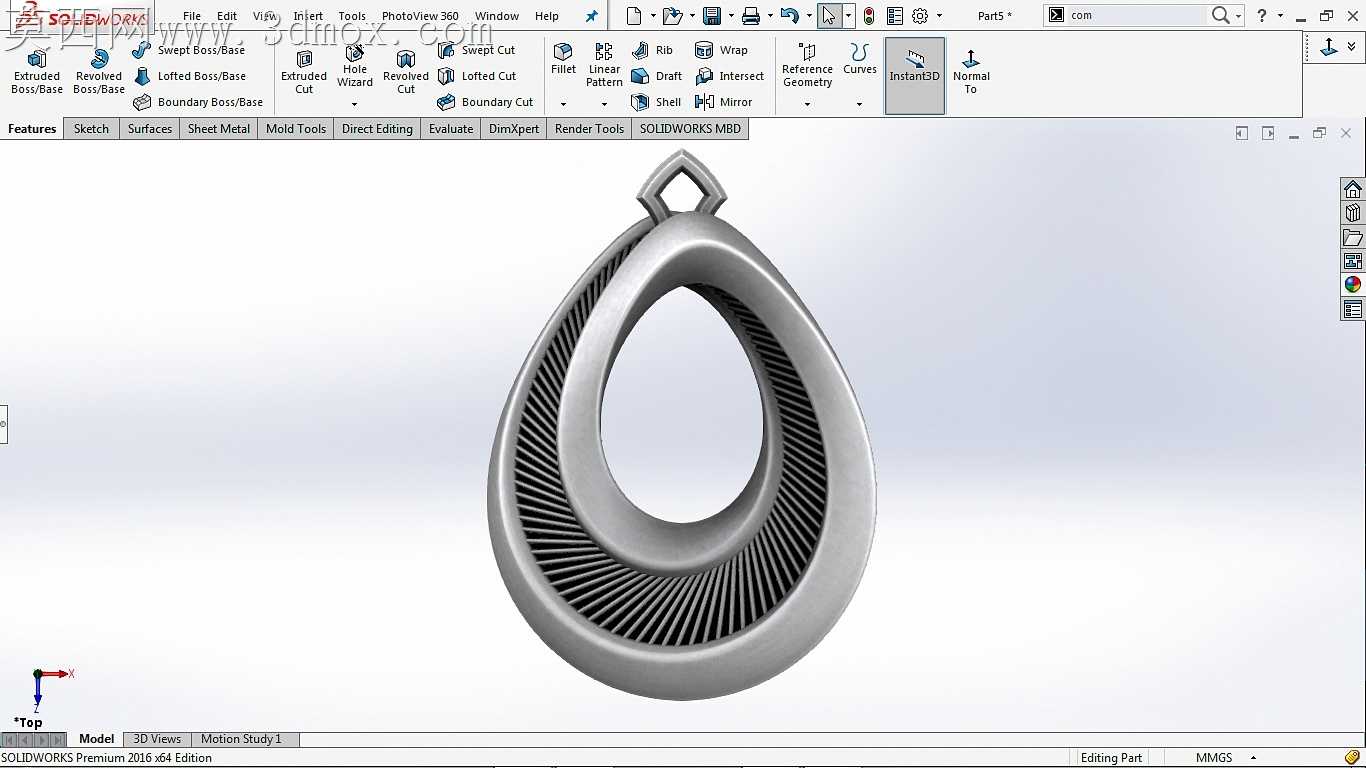Save the part with Save icon
The image size is (1366, 768).
712,16
